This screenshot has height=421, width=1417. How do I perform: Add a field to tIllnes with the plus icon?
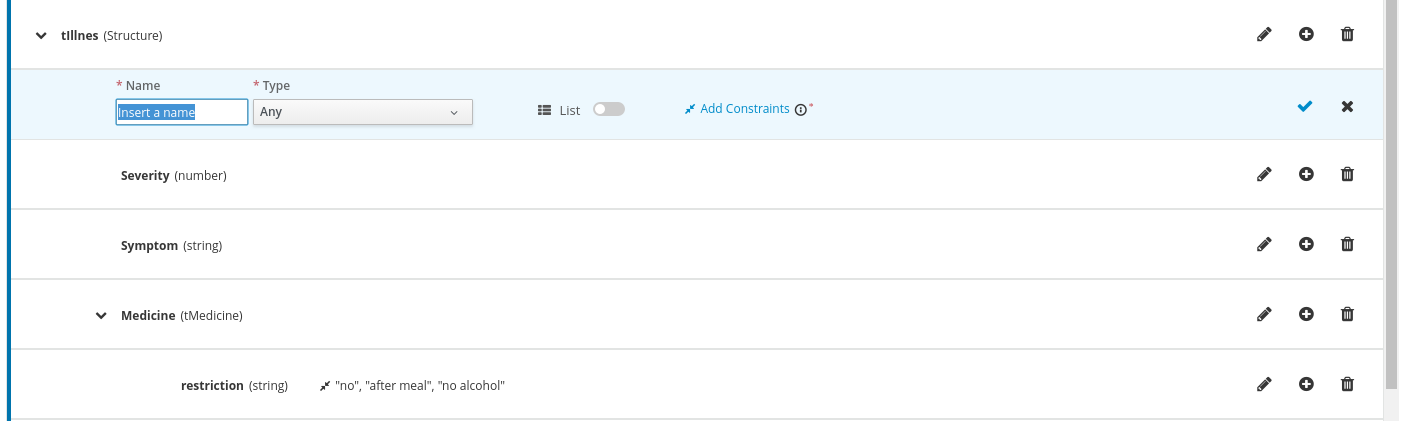pos(1306,35)
